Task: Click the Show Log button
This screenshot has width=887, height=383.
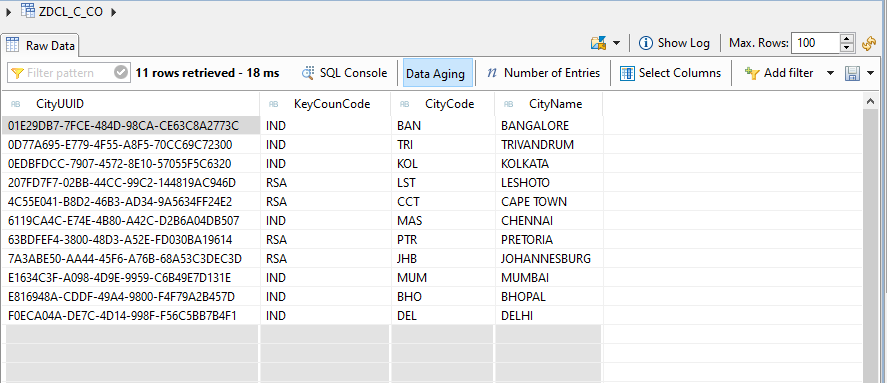Action: pos(674,43)
